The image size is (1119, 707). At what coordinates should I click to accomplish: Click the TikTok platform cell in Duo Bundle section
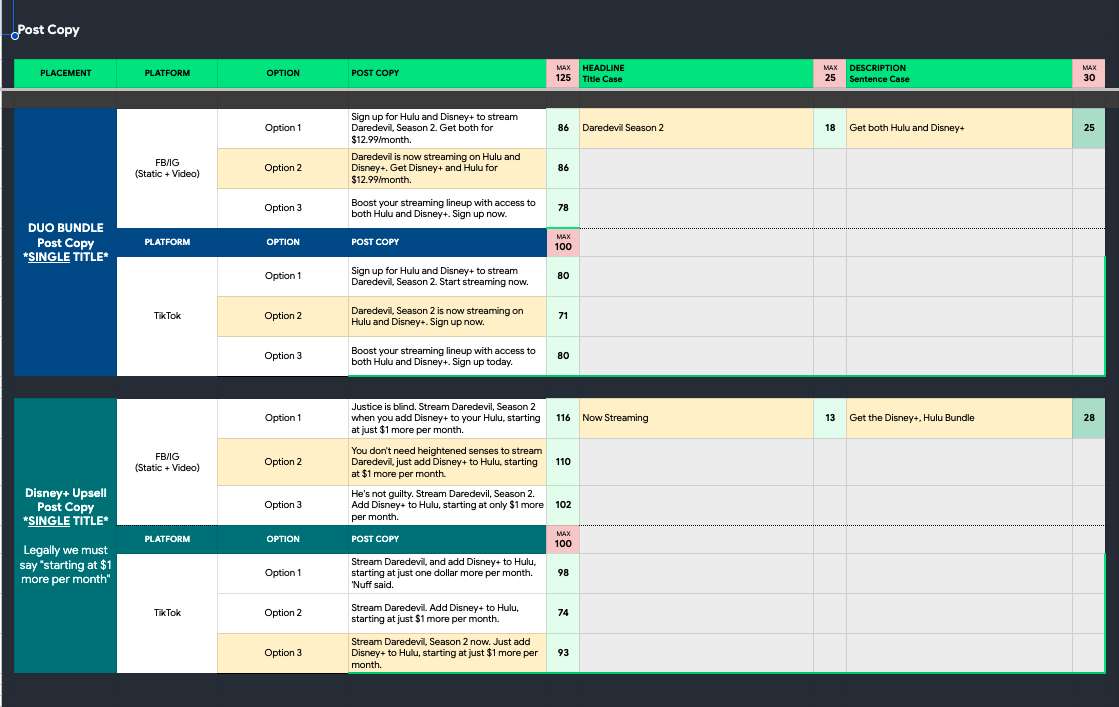click(x=167, y=316)
